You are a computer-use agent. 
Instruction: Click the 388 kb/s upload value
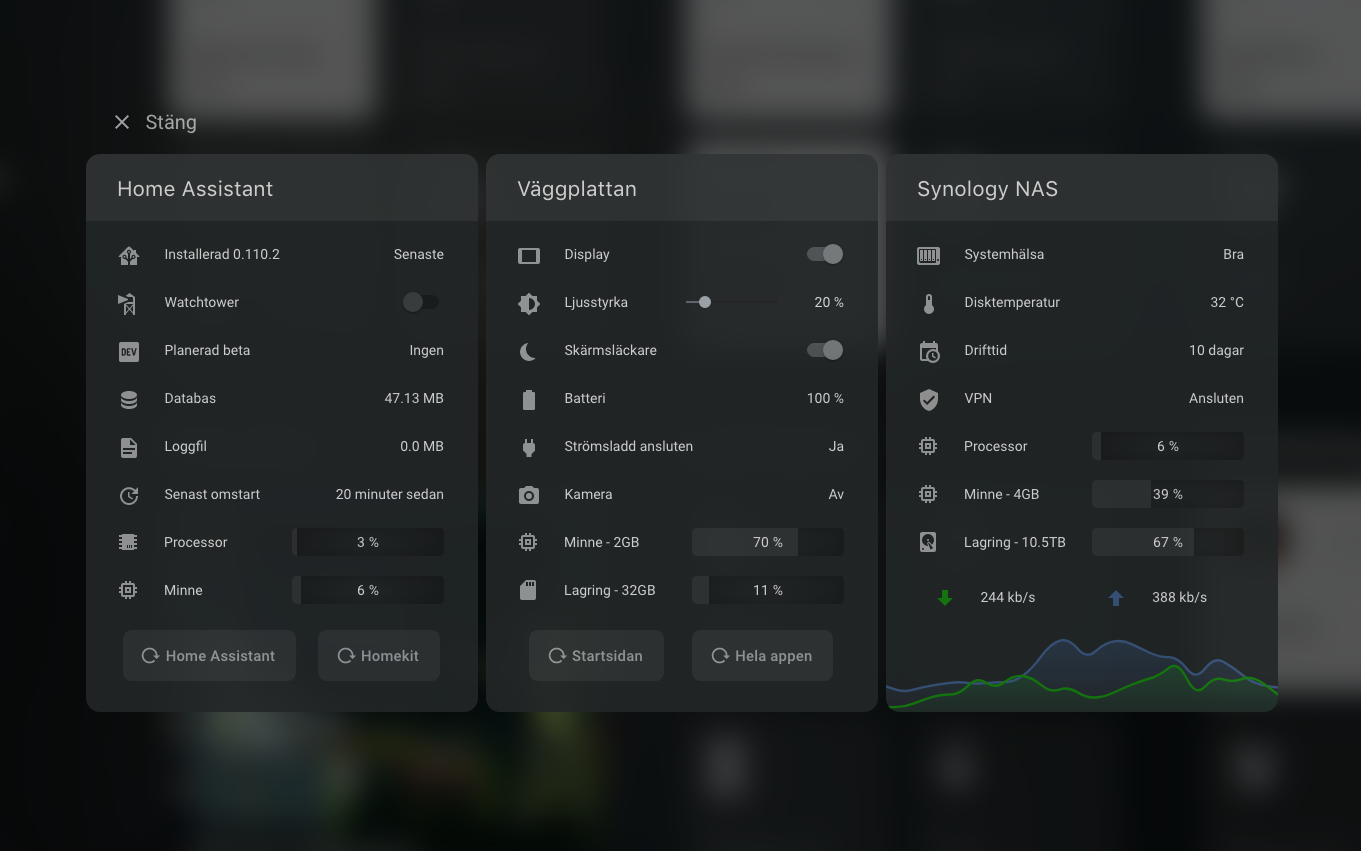[1180, 597]
